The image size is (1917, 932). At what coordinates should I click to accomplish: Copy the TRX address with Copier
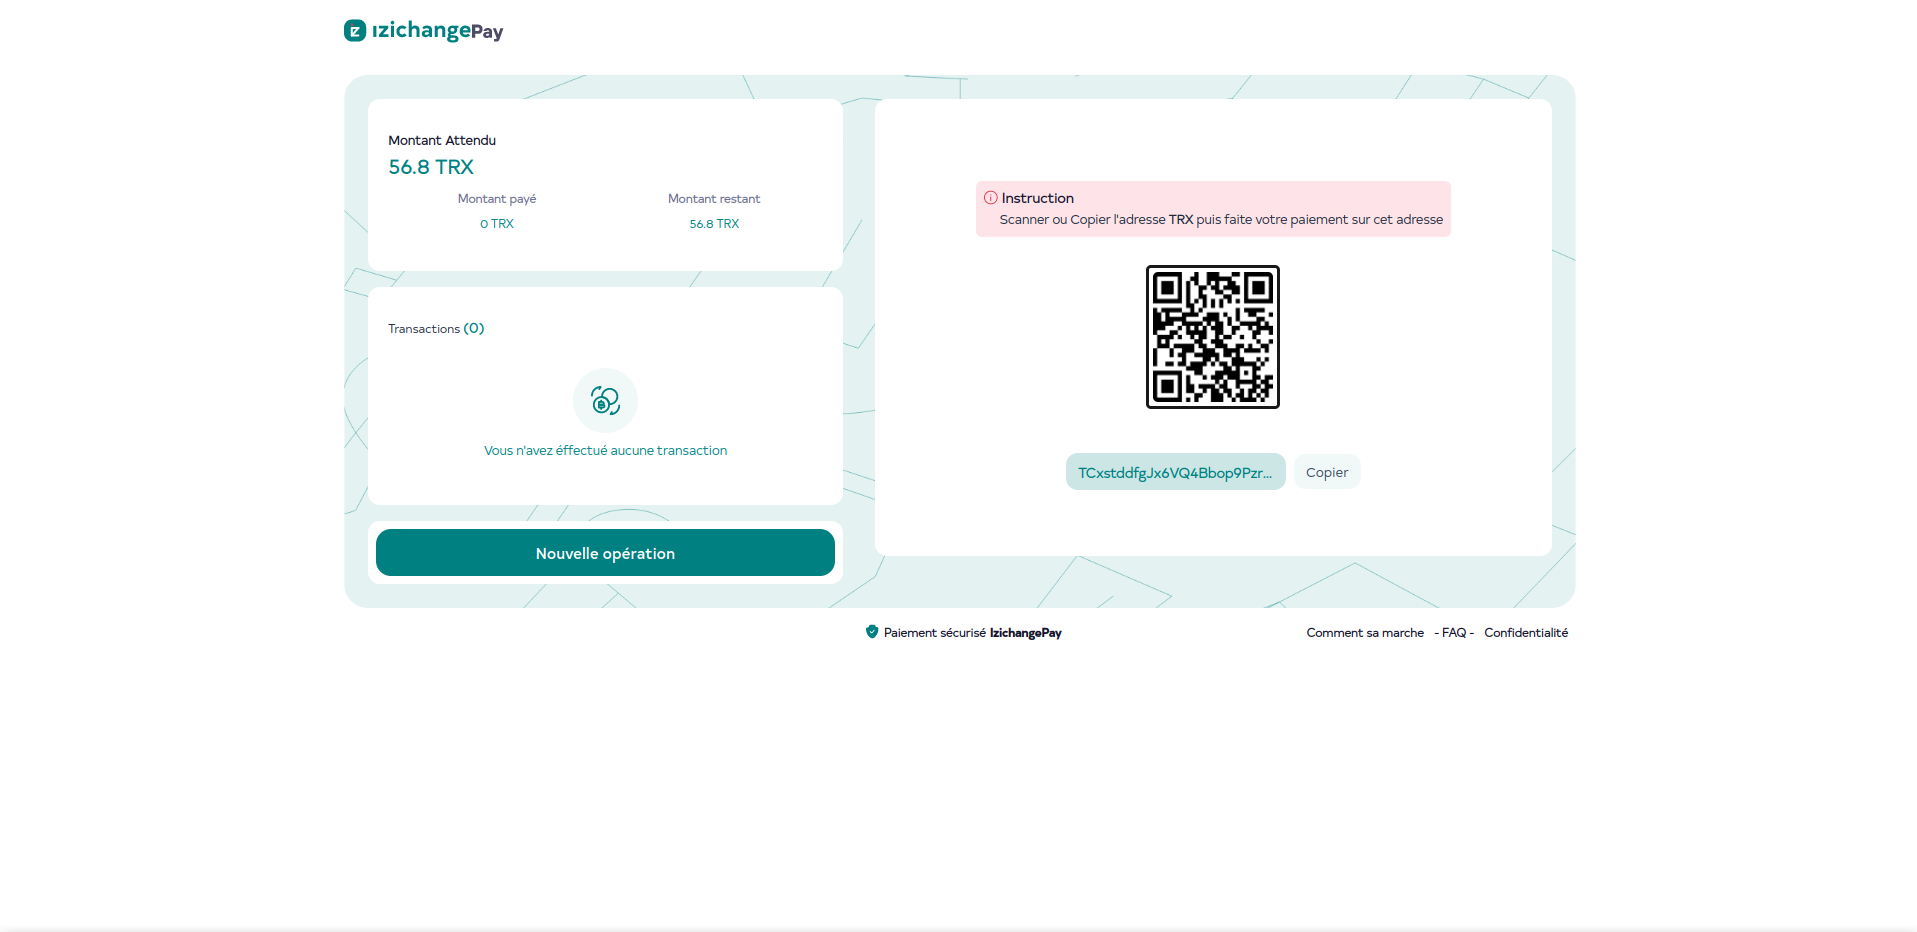tap(1327, 472)
